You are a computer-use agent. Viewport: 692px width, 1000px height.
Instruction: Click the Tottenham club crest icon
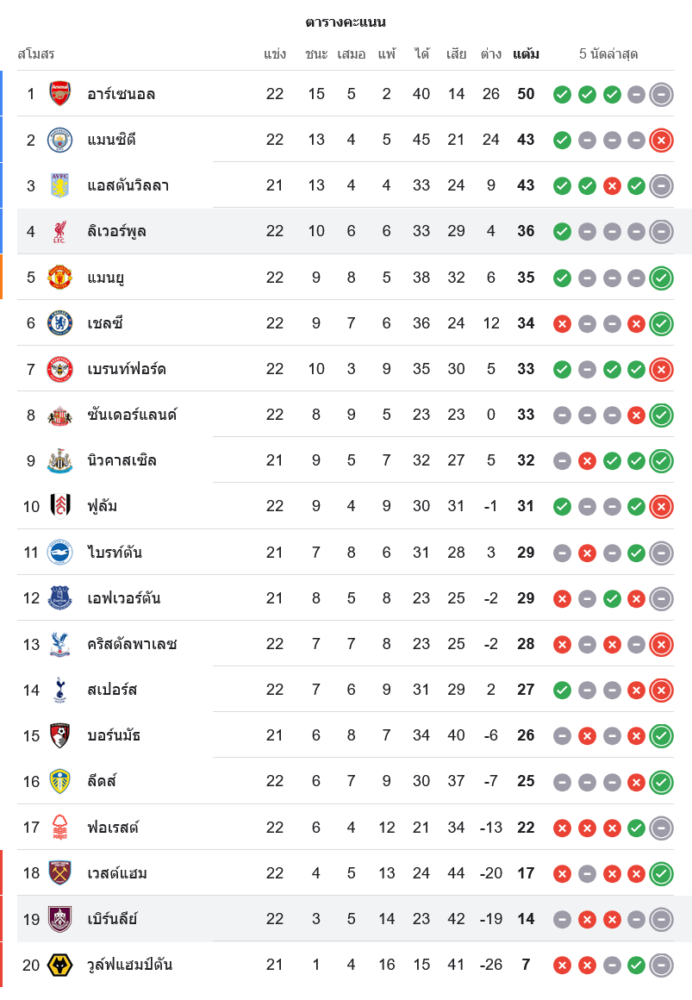tap(60, 690)
